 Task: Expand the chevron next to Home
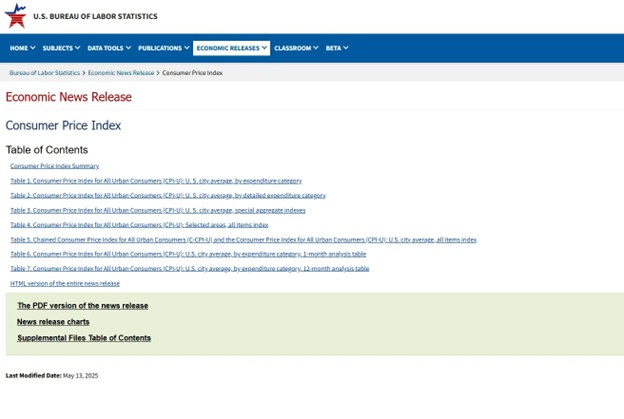(33, 48)
